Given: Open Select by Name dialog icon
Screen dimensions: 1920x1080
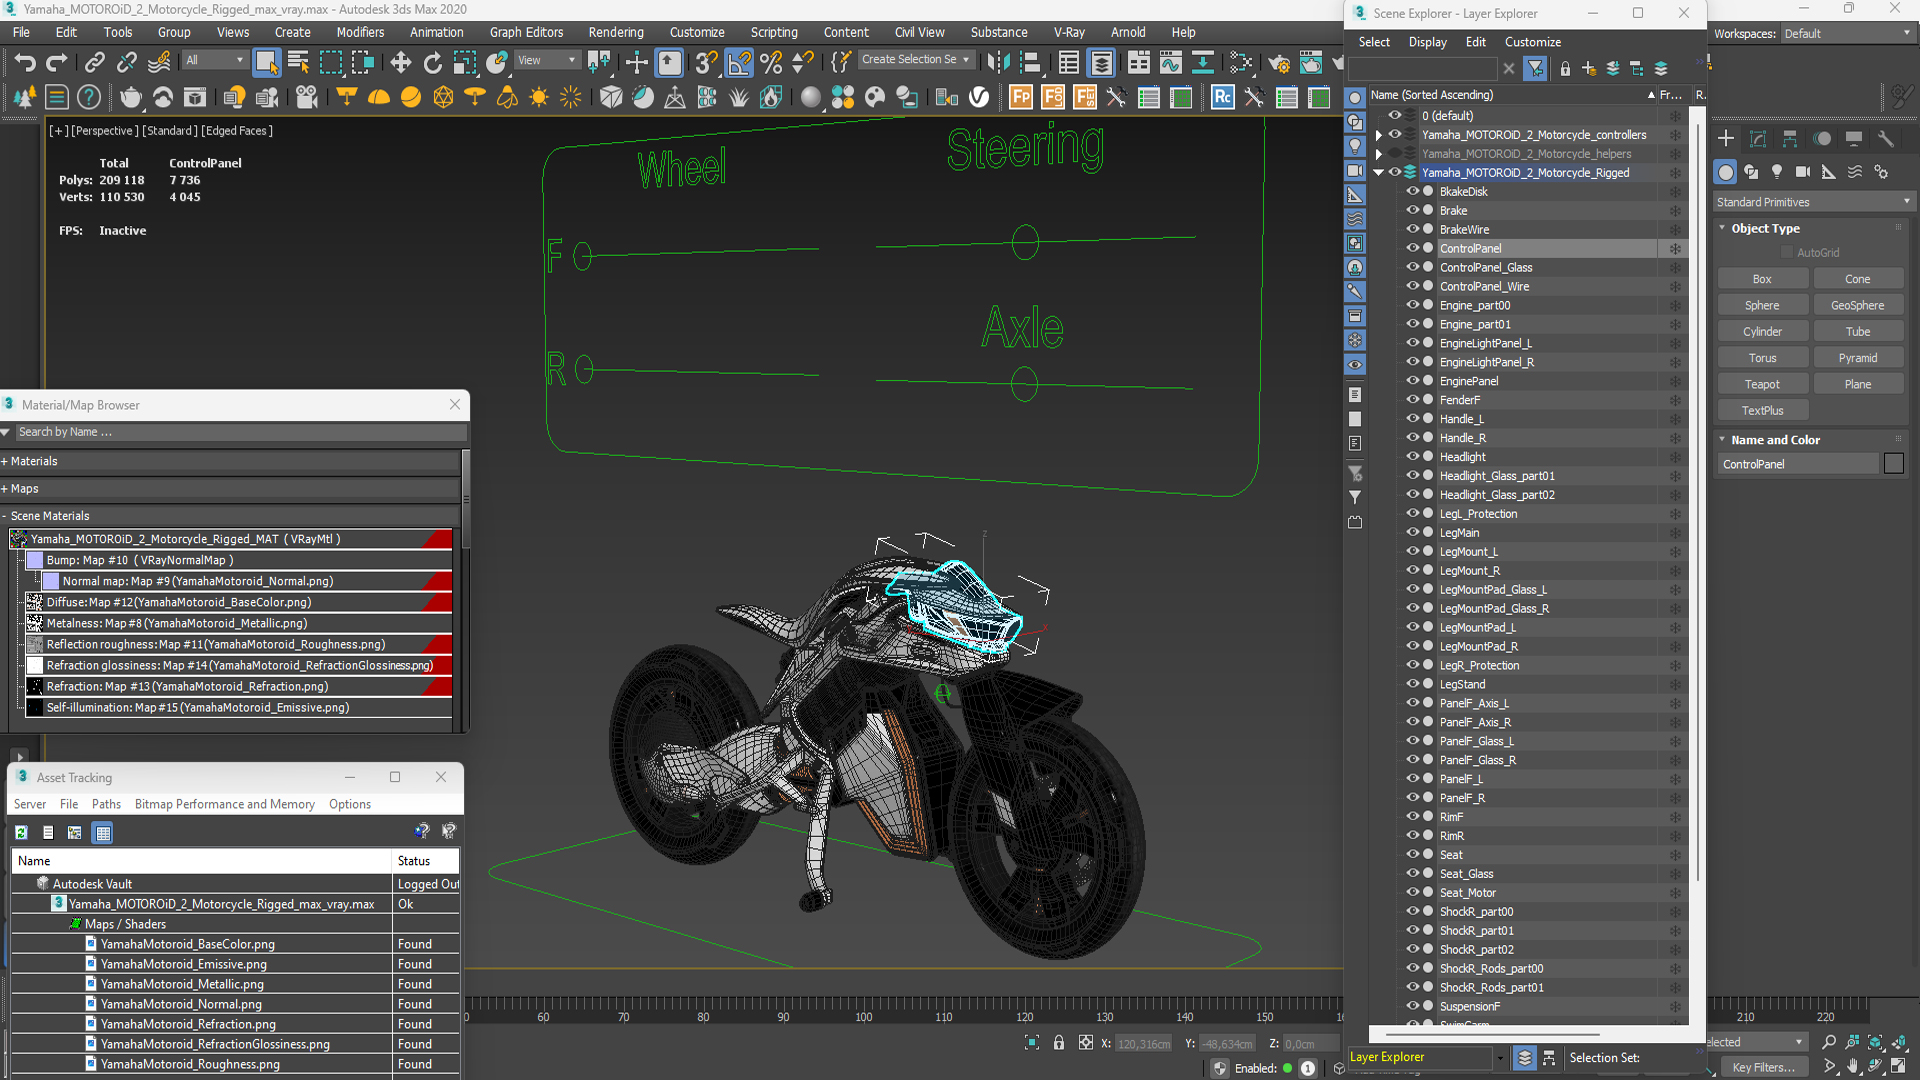Looking at the screenshot, I should click(x=298, y=63).
